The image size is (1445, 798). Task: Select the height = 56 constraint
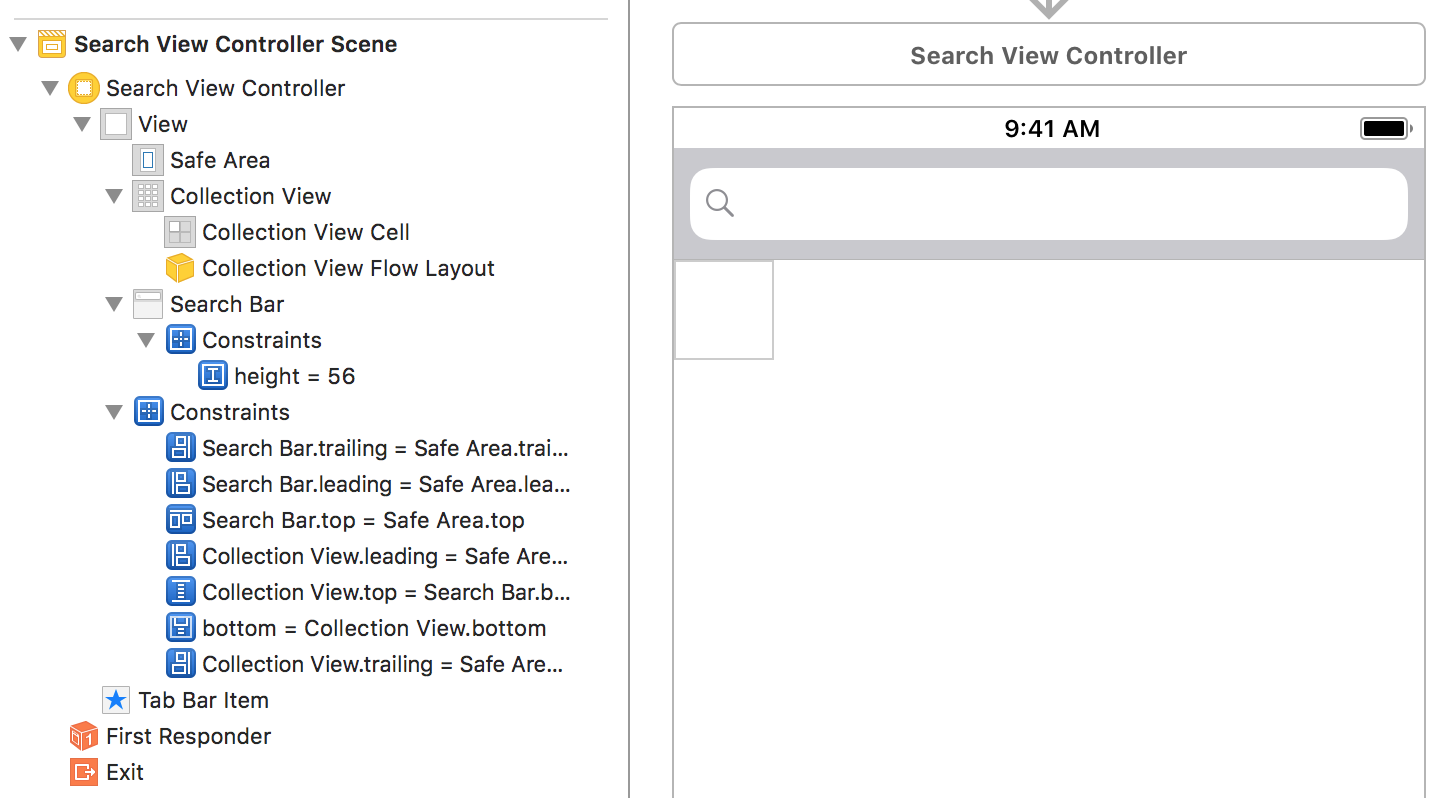pyautogui.click(x=294, y=376)
